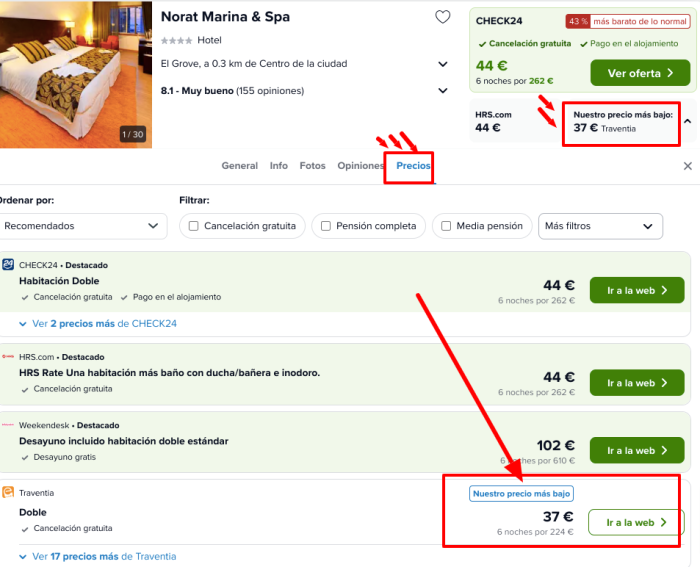Click Desayuno incluido habitación doble estándar text

point(124,441)
